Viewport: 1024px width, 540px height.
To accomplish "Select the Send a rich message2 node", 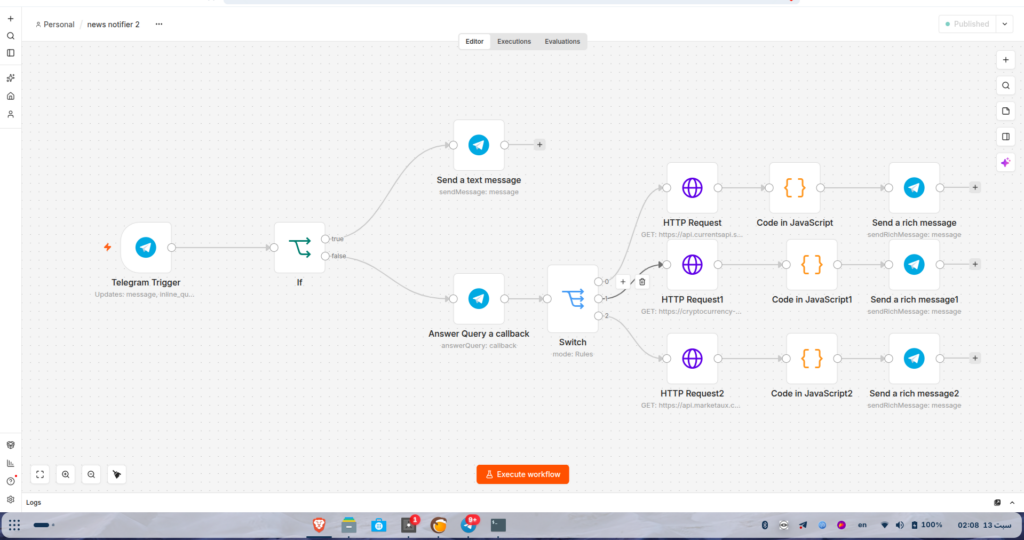I will point(914,358).
